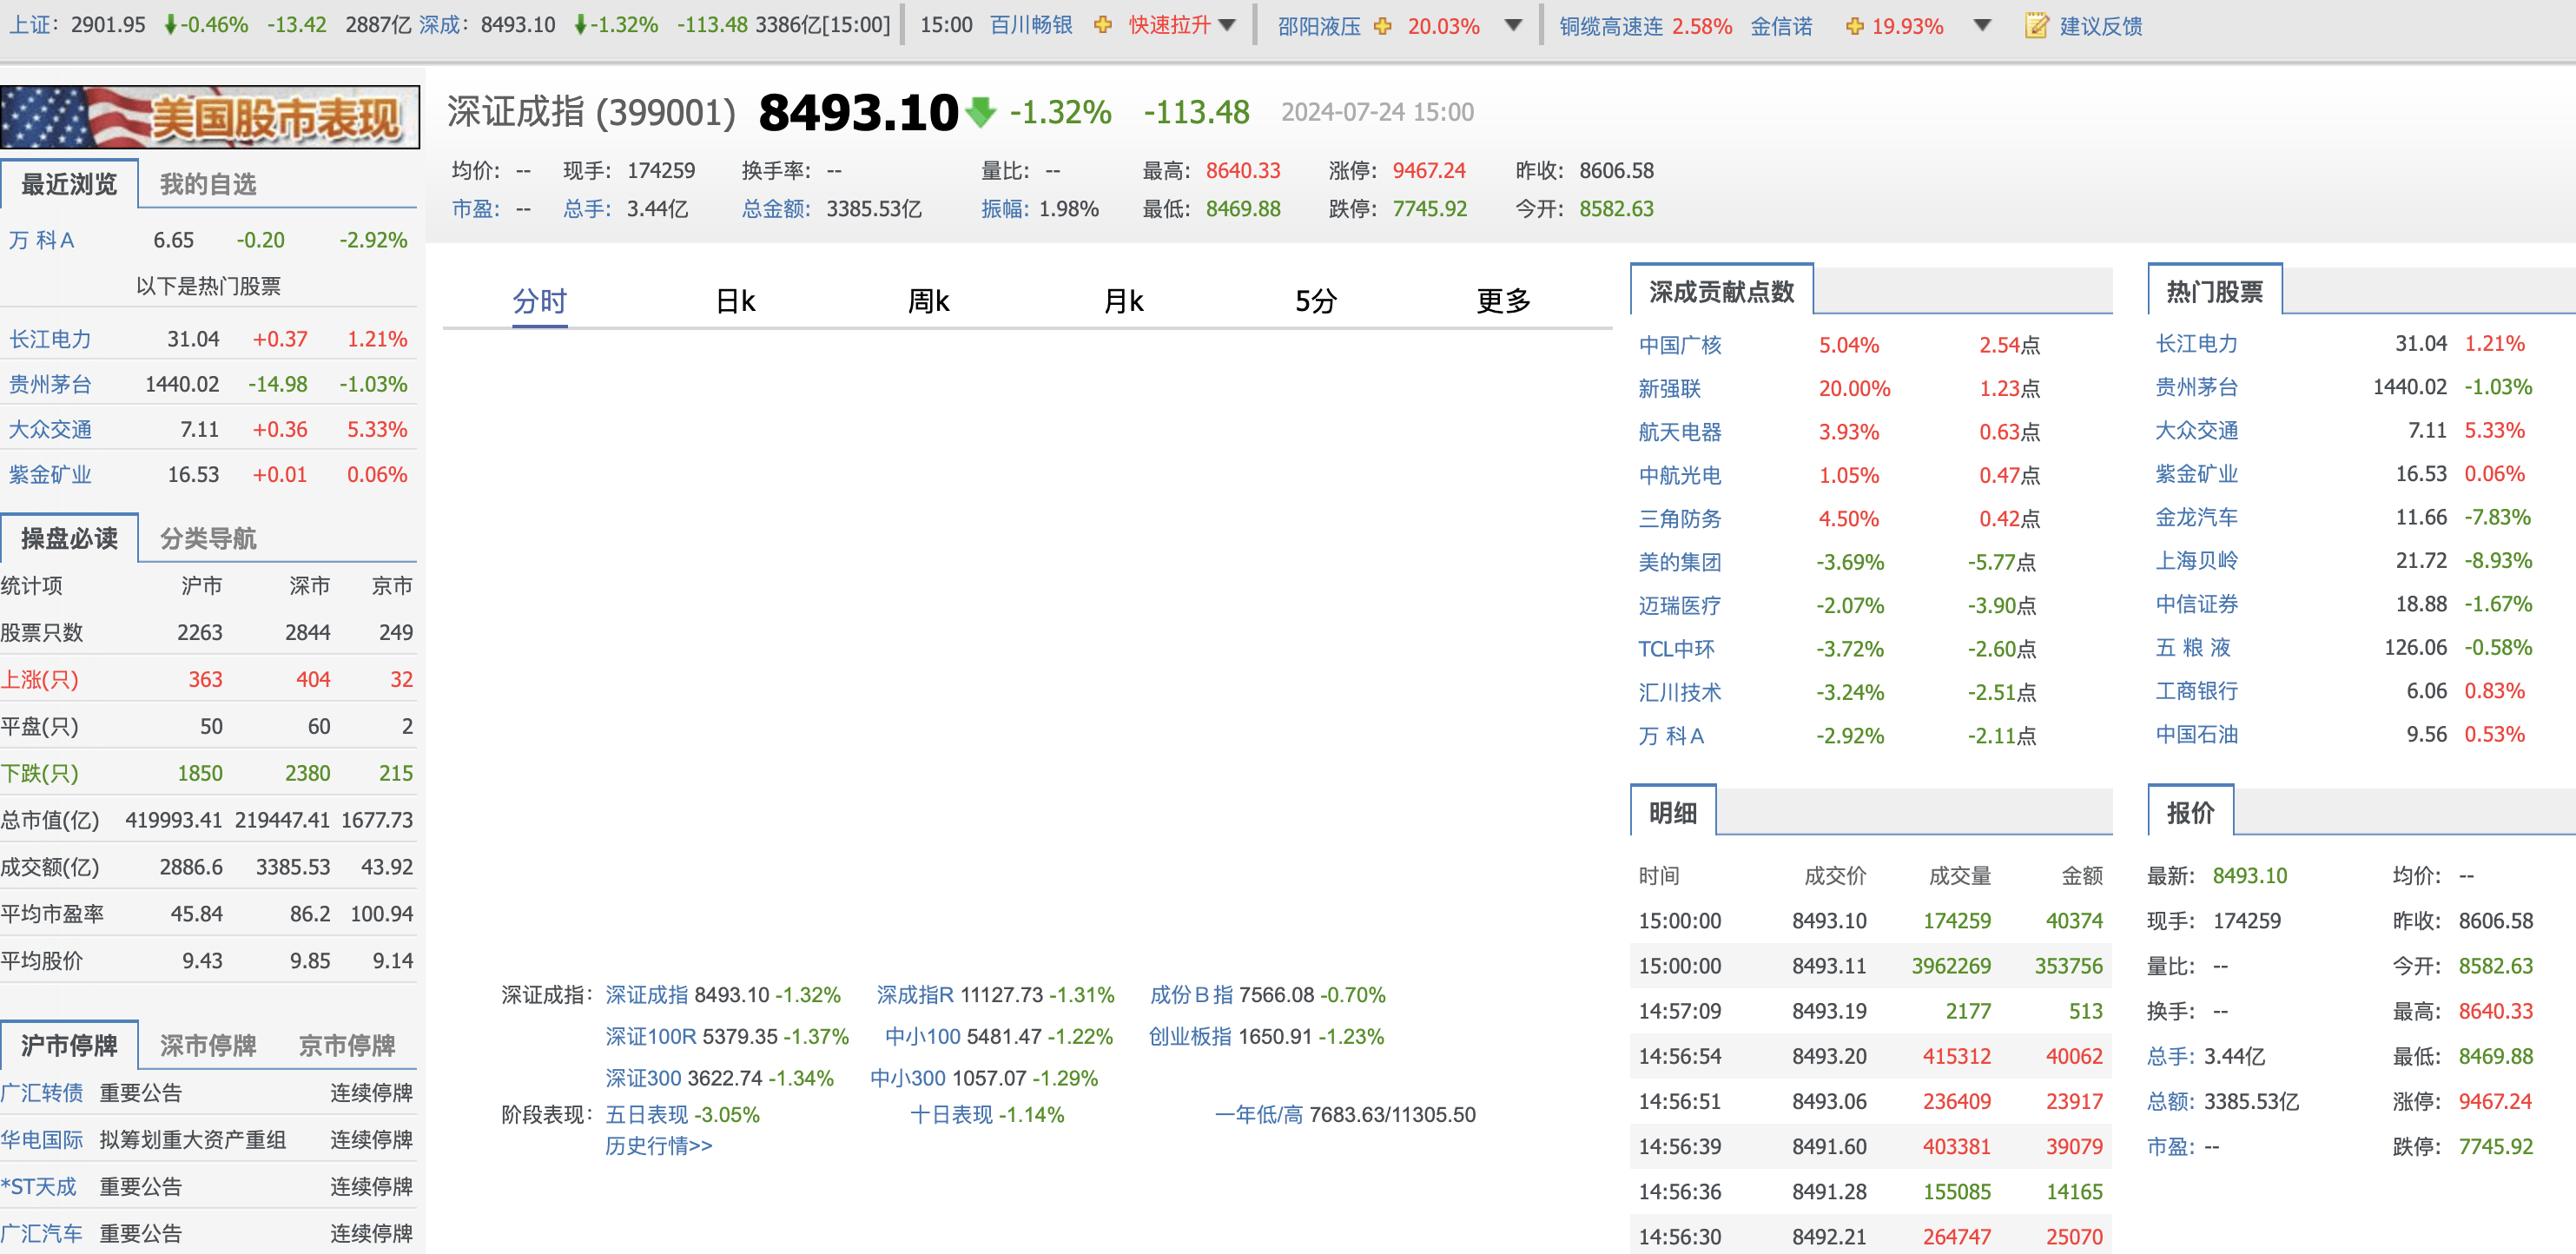
Task: Switch to the 最近浏览 tab
Action: tap(69, 184)
